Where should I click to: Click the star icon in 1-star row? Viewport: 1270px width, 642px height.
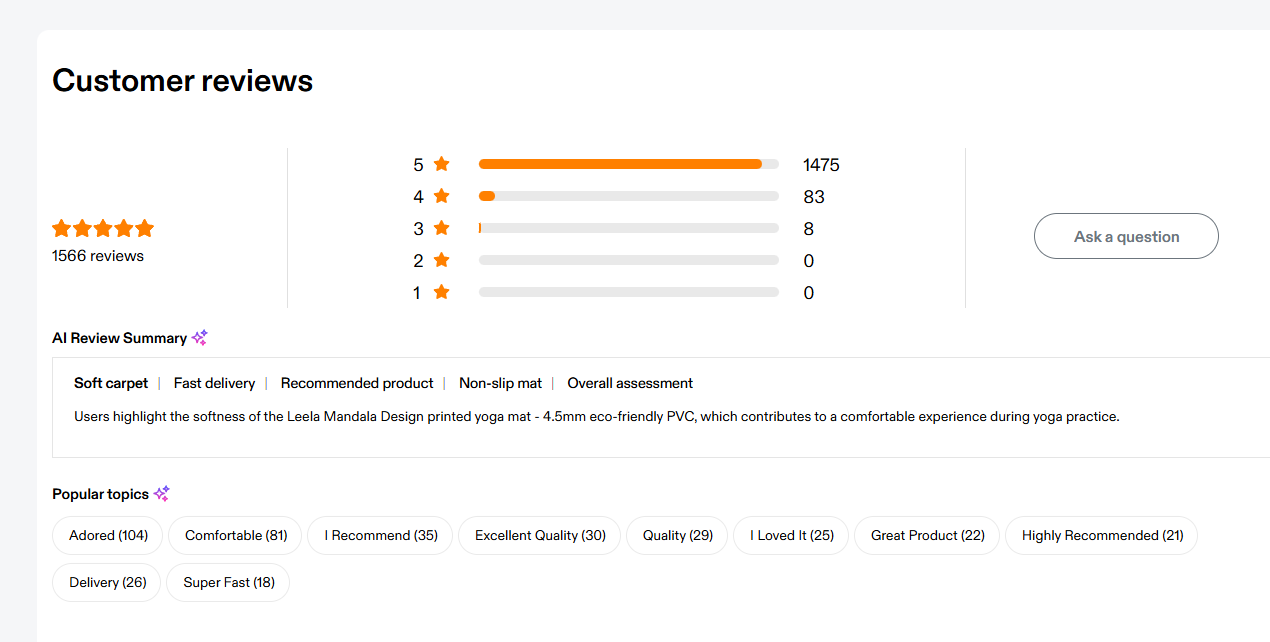pyautogui.click(x=441, y=293)
